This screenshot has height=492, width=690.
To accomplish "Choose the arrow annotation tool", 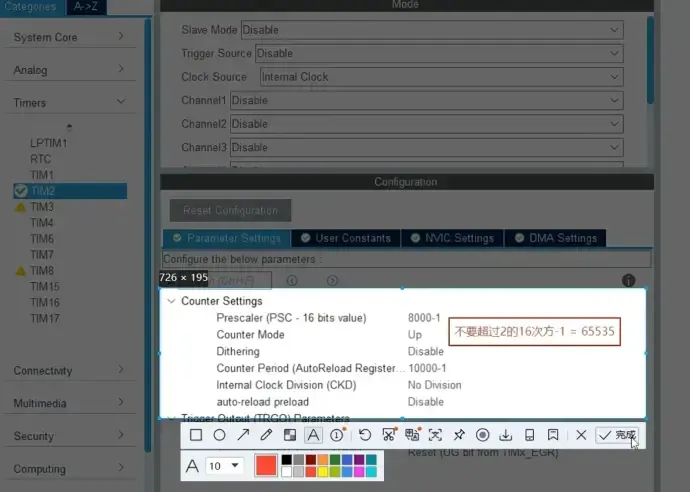I will coord(243,435).
